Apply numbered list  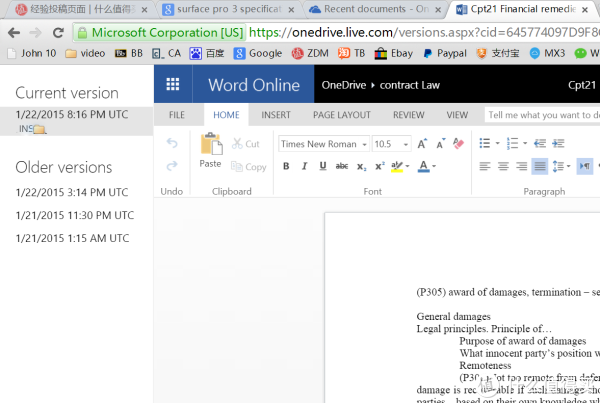[x=512, y=143]
